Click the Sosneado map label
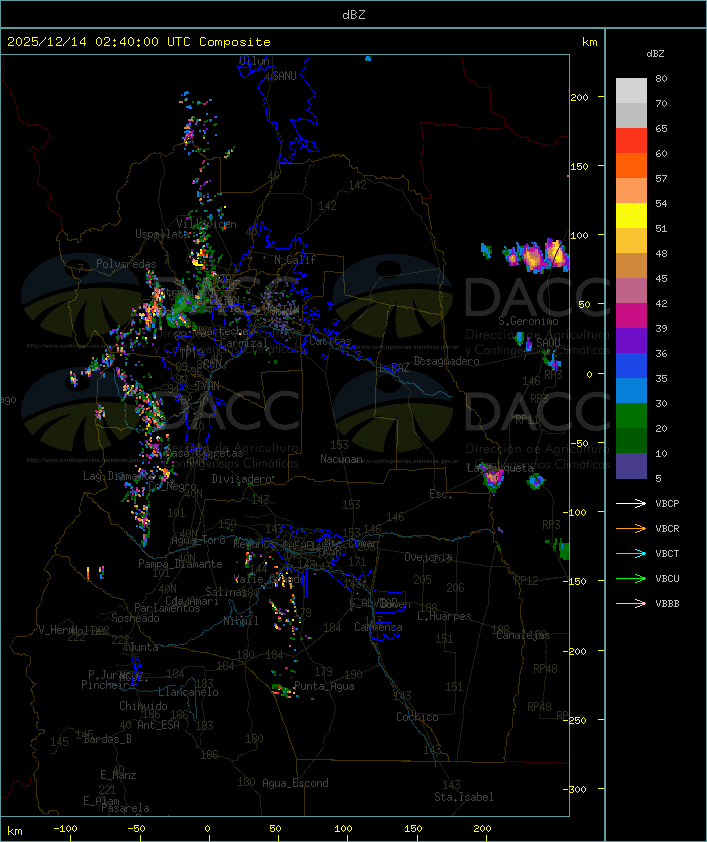The height and width of the screenshot is (842, 707). (x=135, y=618)
